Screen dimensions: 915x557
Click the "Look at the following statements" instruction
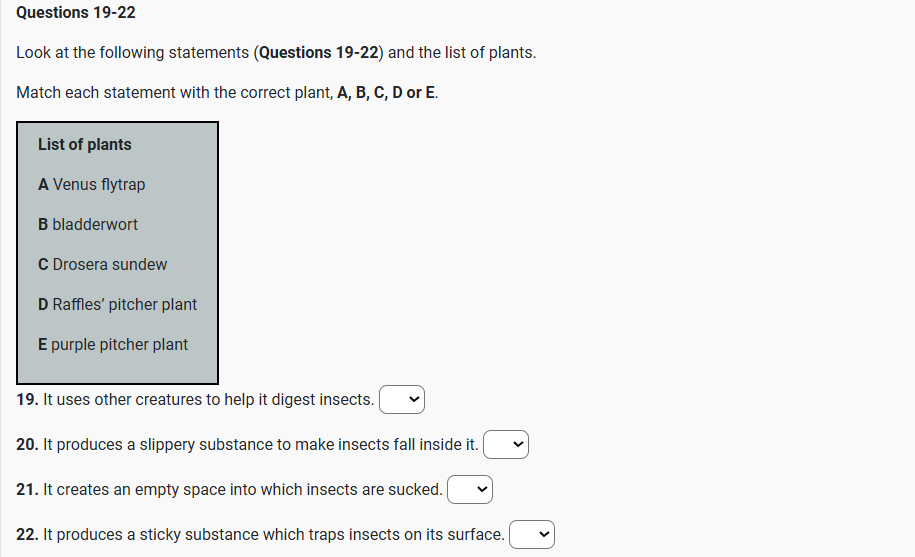[x=134, y=53]
